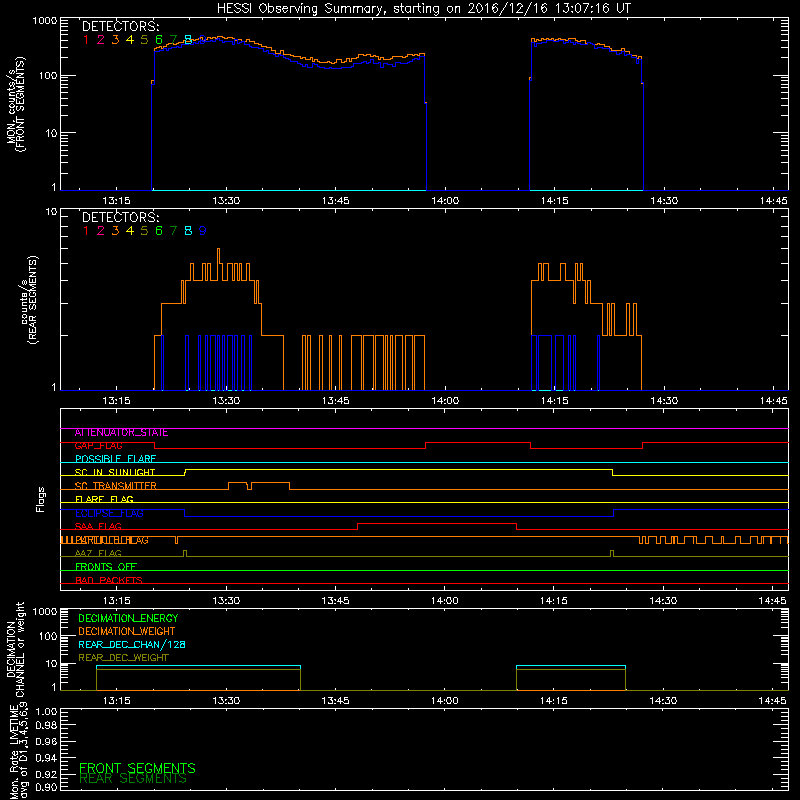Click cyan detector 8 in rear segments legend

coord(188,231)
